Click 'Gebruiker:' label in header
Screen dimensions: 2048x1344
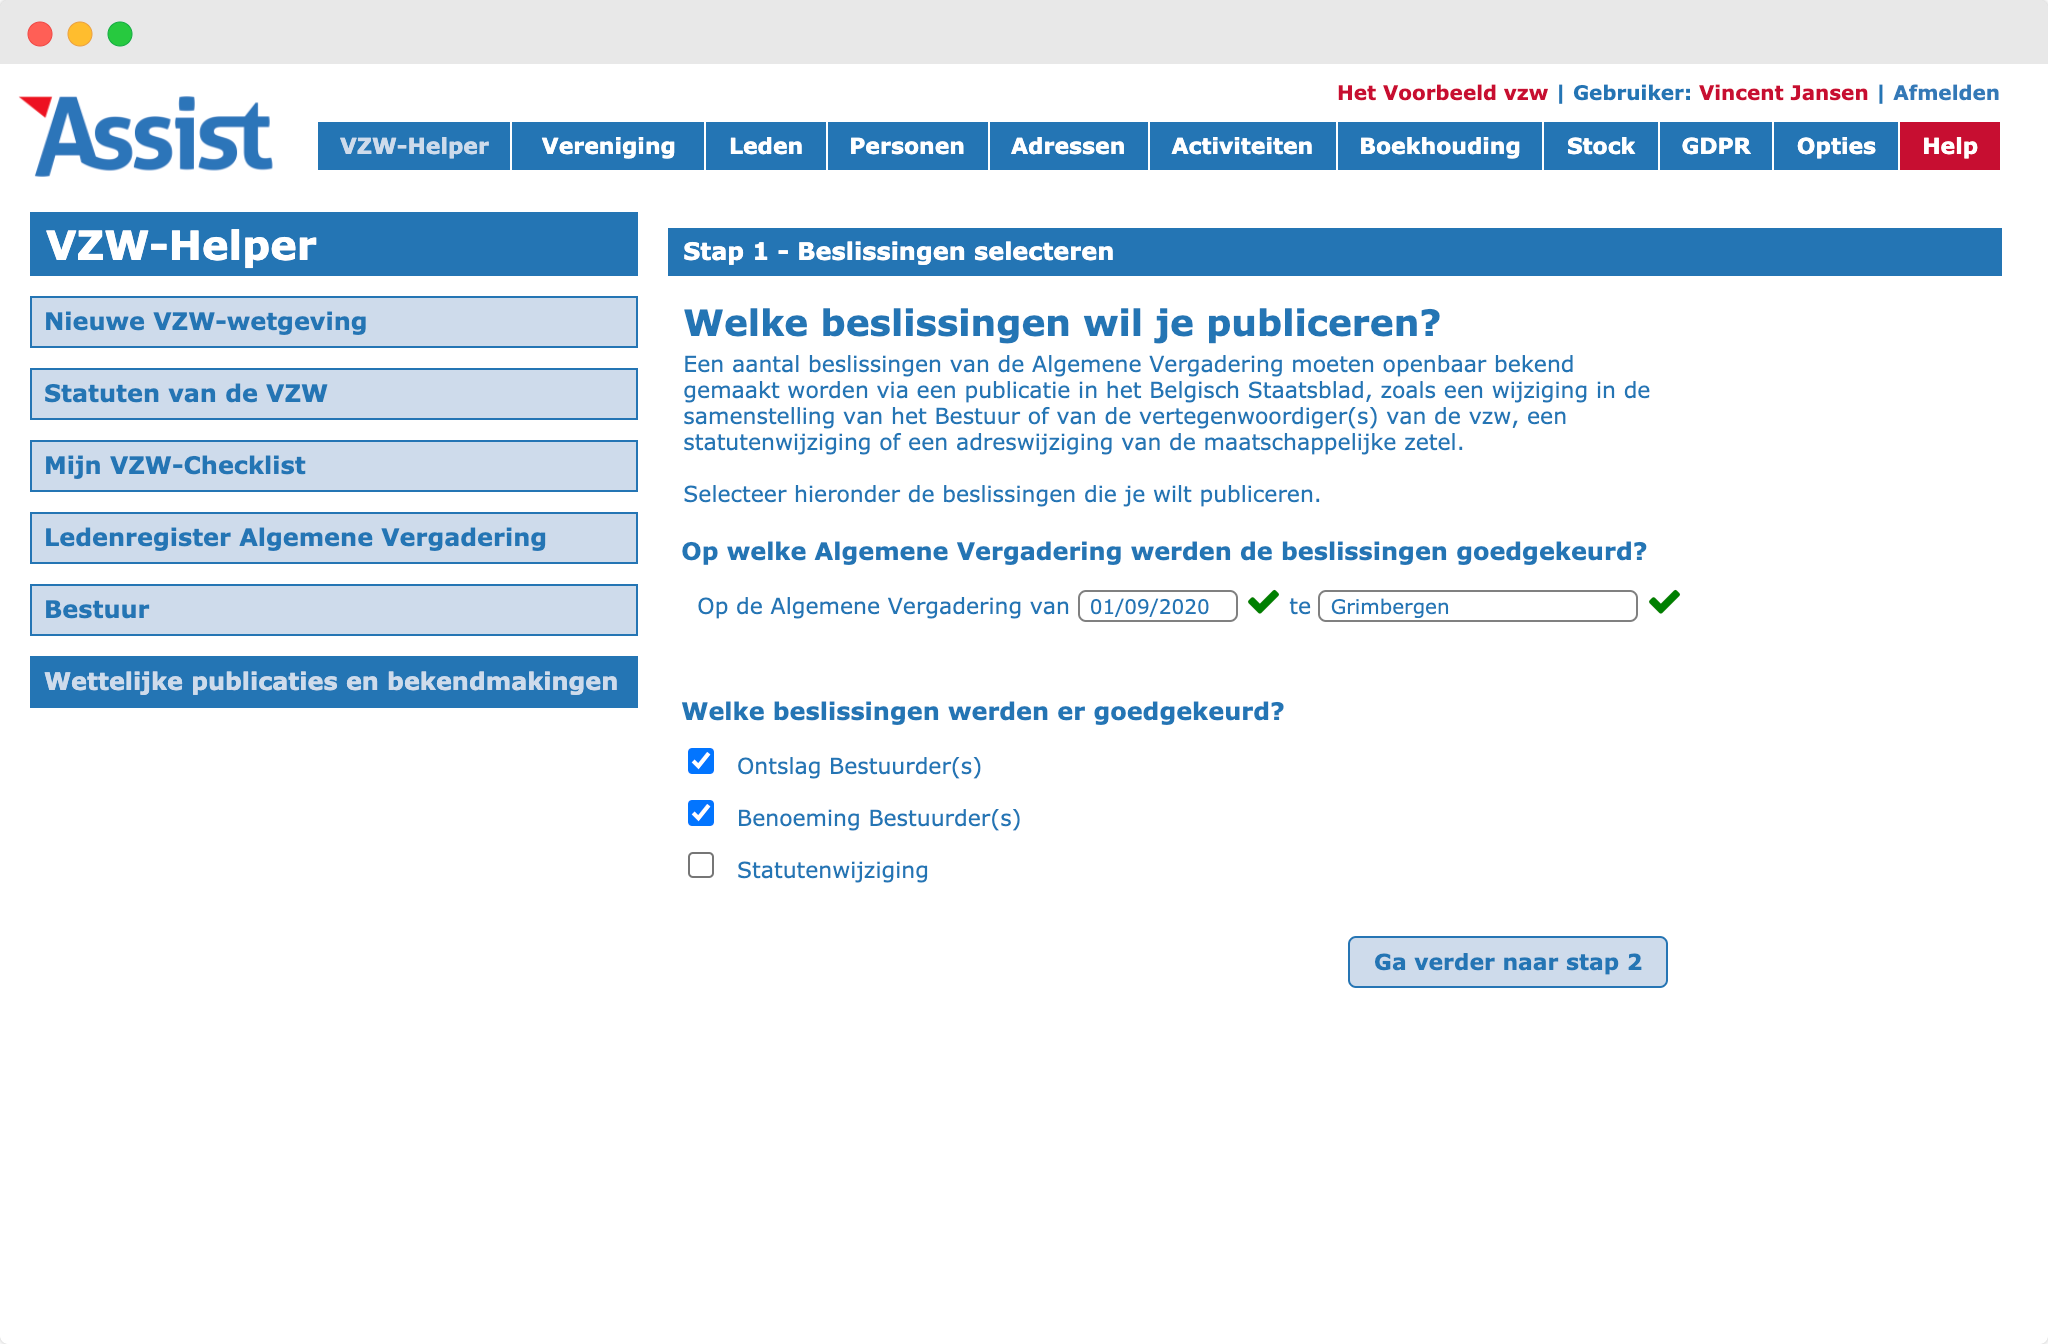(x=1632, y=93)
